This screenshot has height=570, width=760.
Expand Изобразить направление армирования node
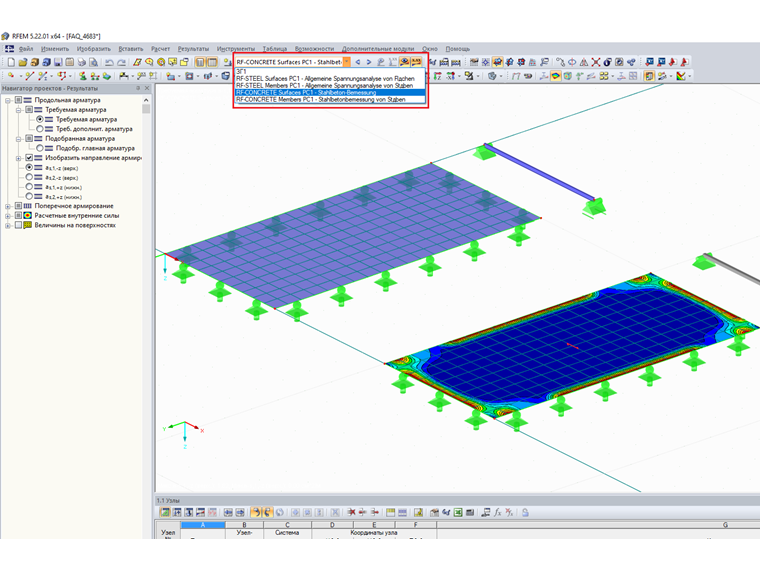[x=18, y=158]
